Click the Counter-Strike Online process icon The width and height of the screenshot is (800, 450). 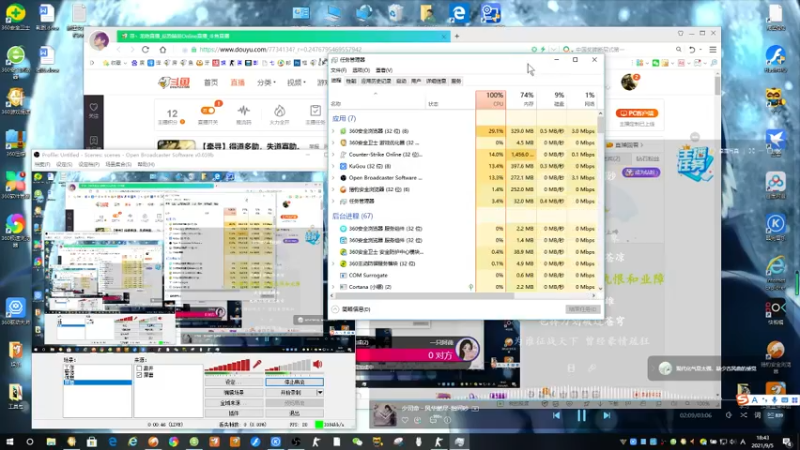343,155
